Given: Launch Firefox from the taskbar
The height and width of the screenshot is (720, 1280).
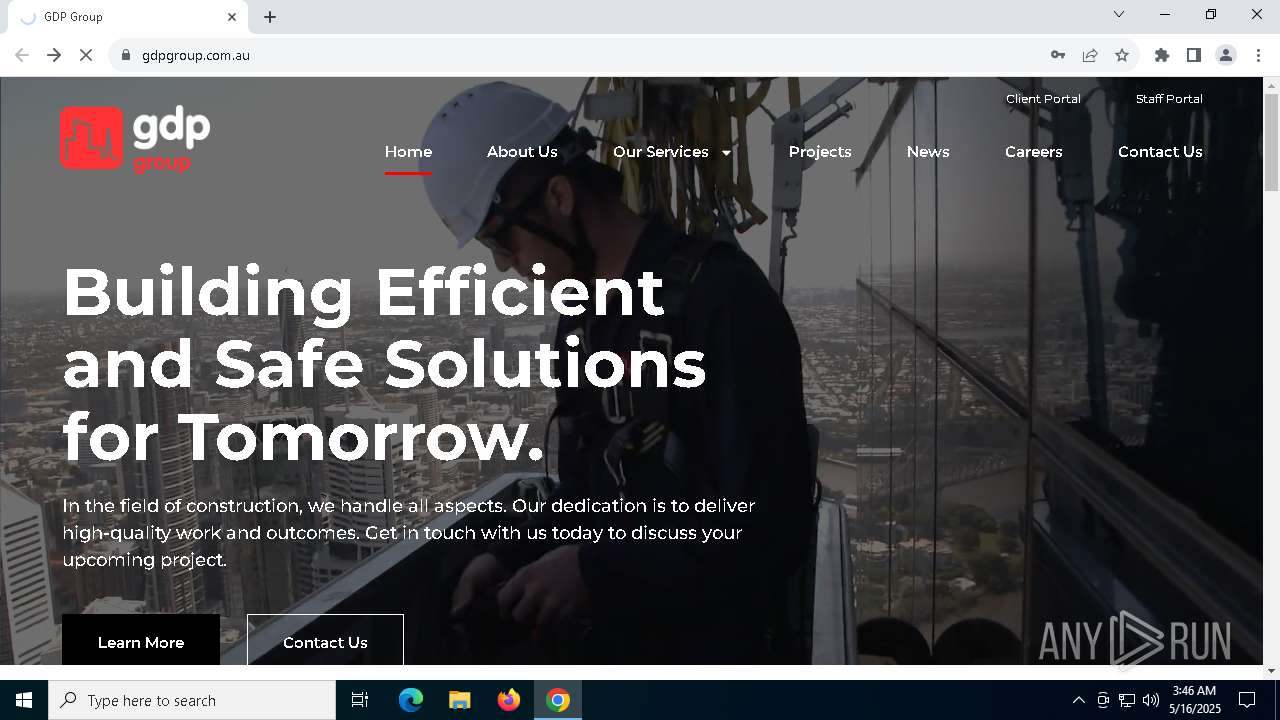Looking at the screenshot, I should coord(509,700).
